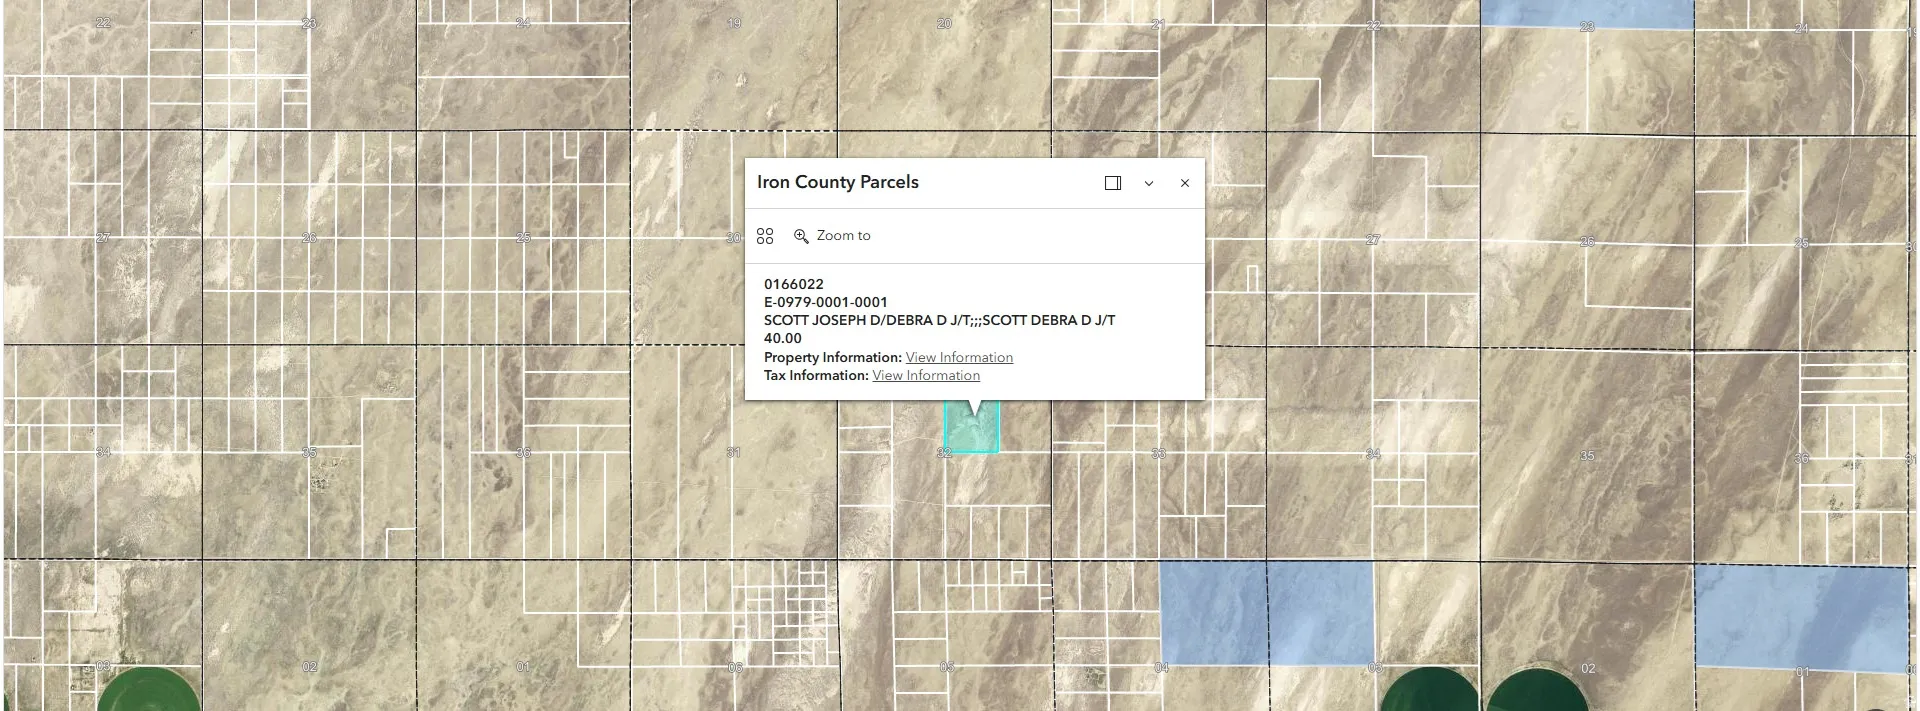Image resolution: width=1920 pixels, height=711 pixels.
Task: Click the section 06 map label
Action: click(735, 668)
